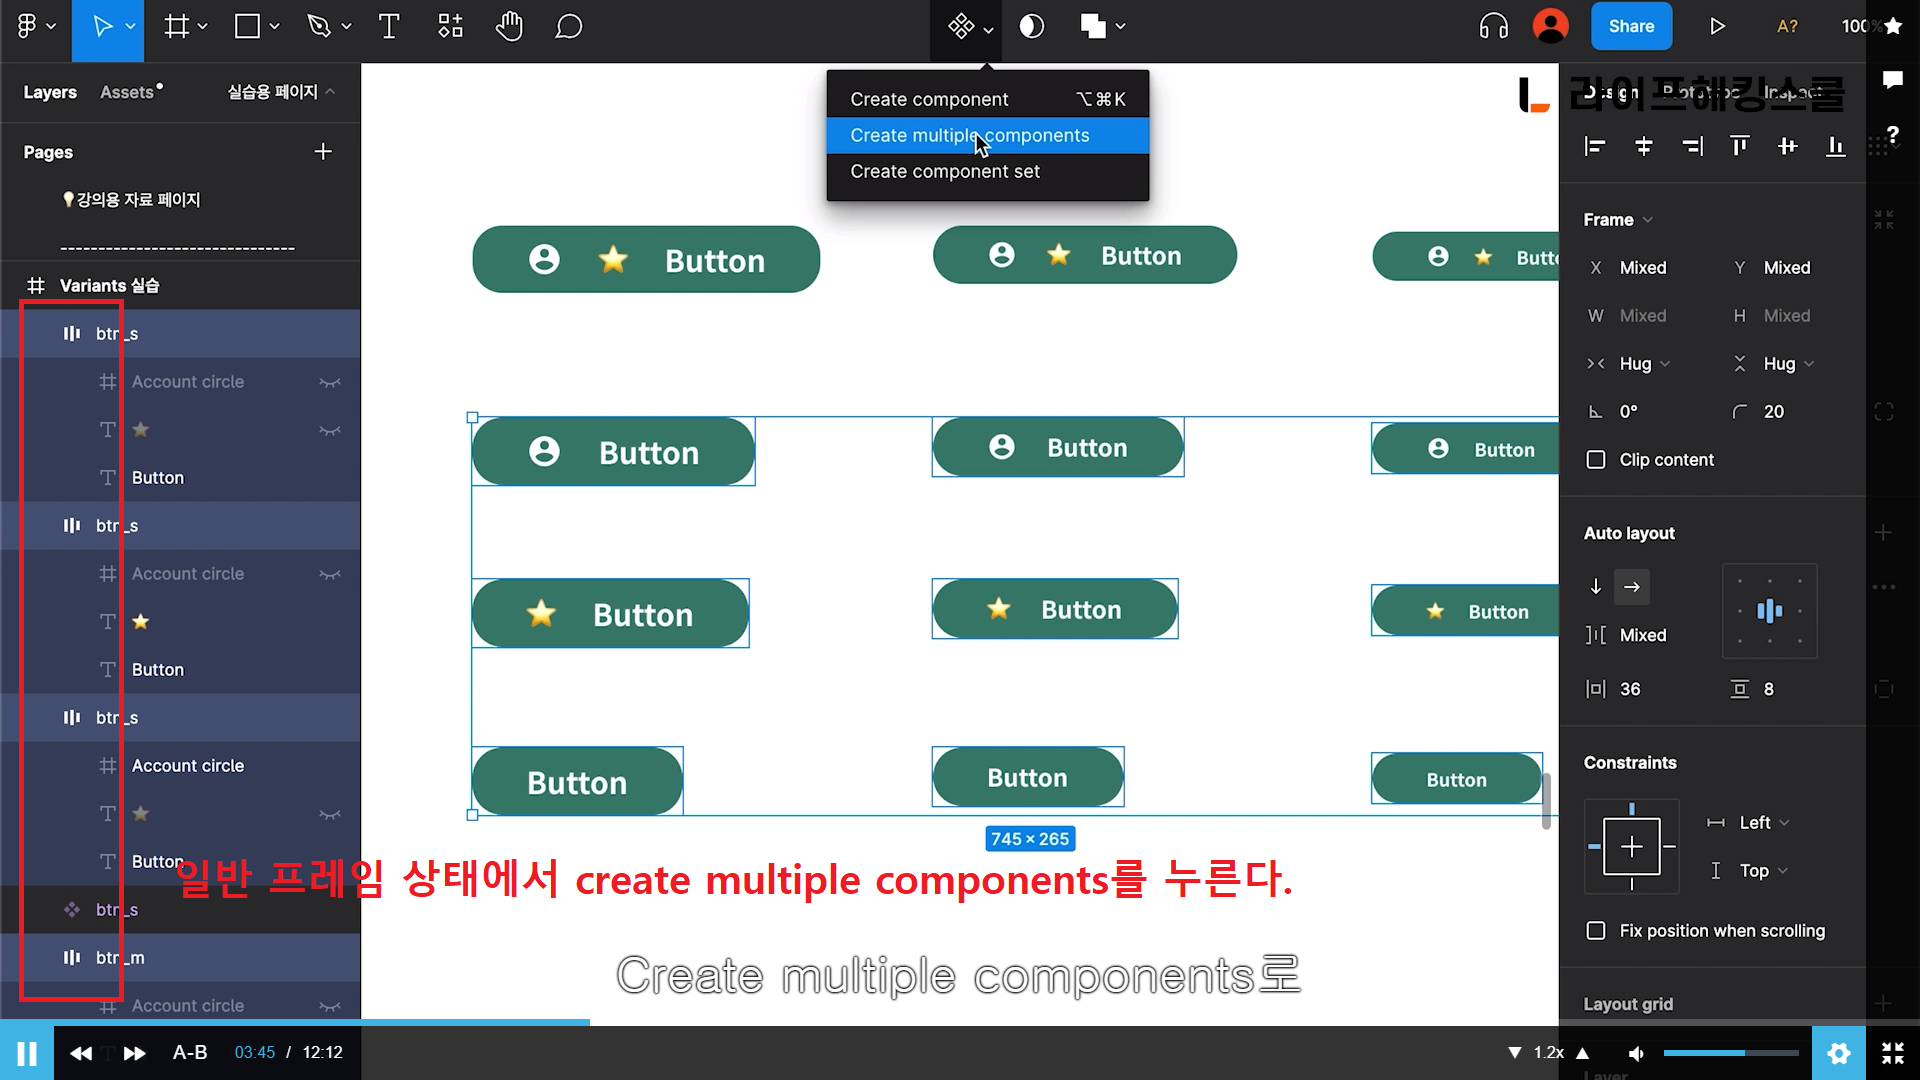Select the Text tool in the toolbar
The width and height of the screenshot is (1920, 1080).
389,27
